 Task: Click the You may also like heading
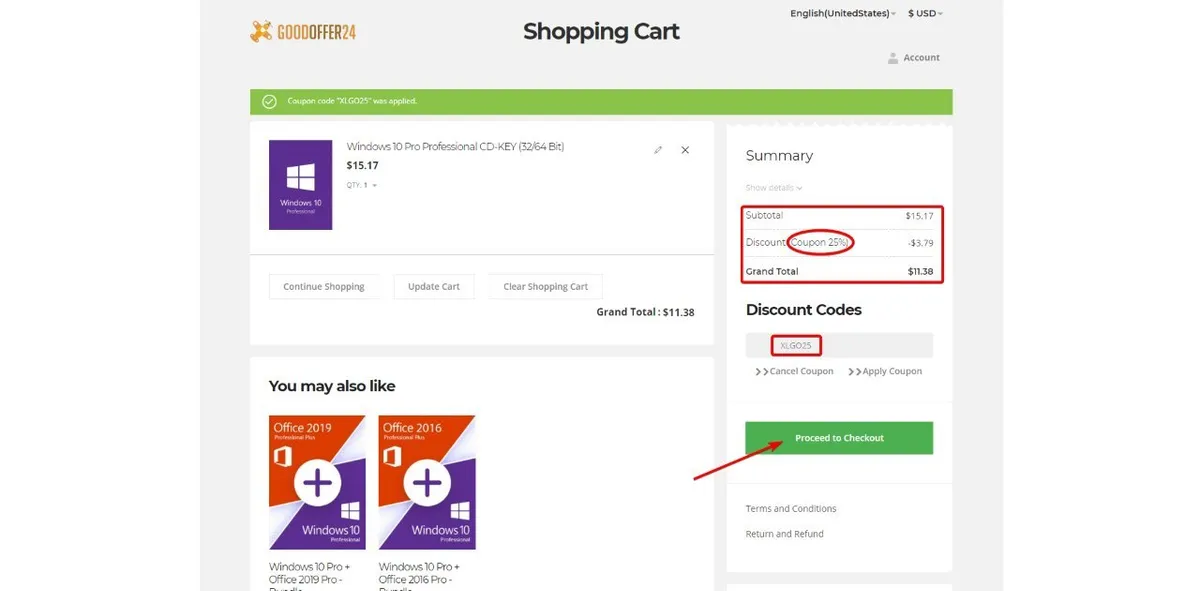[x=332, y=386]
